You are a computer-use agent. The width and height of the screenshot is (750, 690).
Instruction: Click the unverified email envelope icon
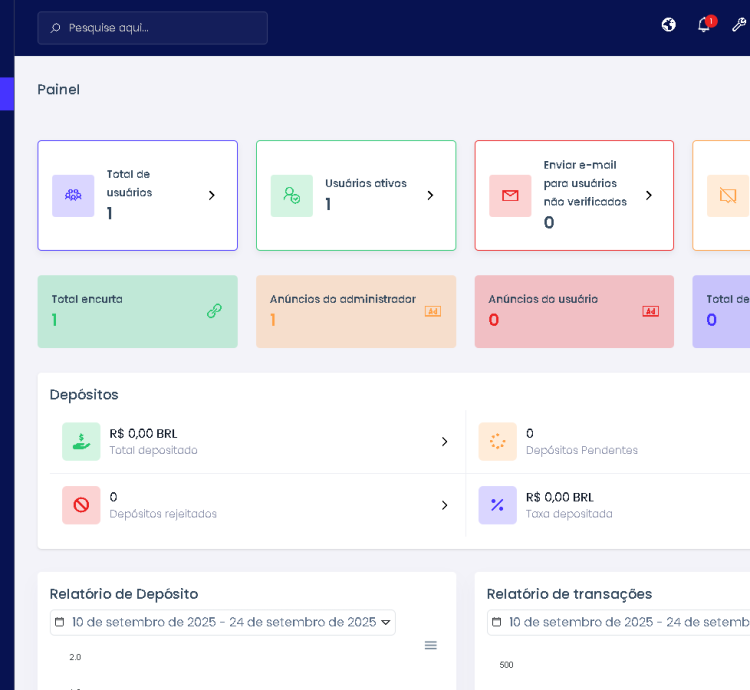(x=510, y=195)
